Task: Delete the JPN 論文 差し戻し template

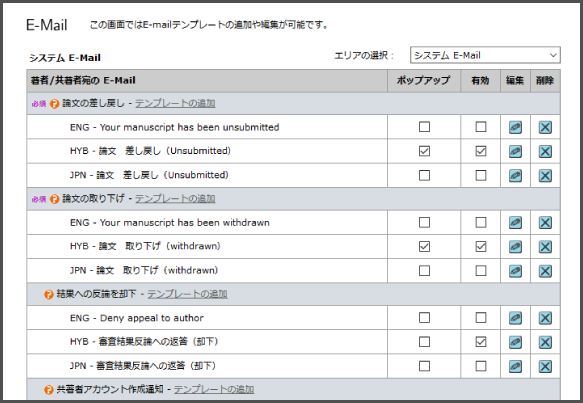Action: click(x=545, y=175)
